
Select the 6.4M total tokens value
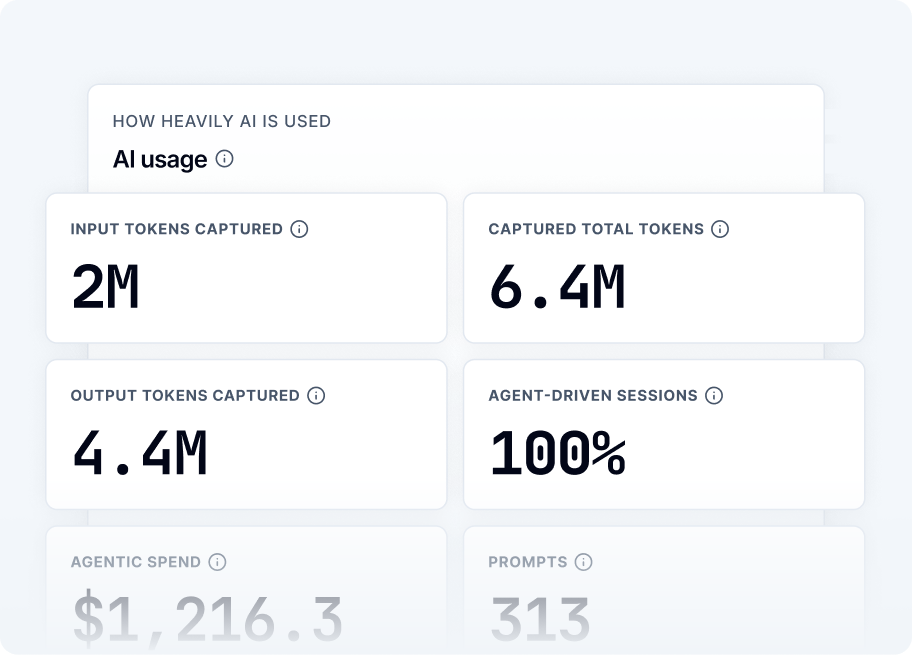[557, 287]
